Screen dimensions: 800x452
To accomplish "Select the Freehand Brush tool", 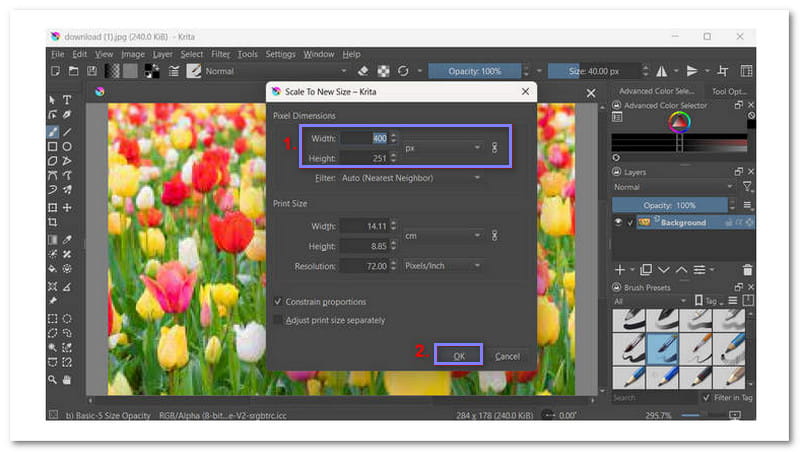I will point(52,131).
